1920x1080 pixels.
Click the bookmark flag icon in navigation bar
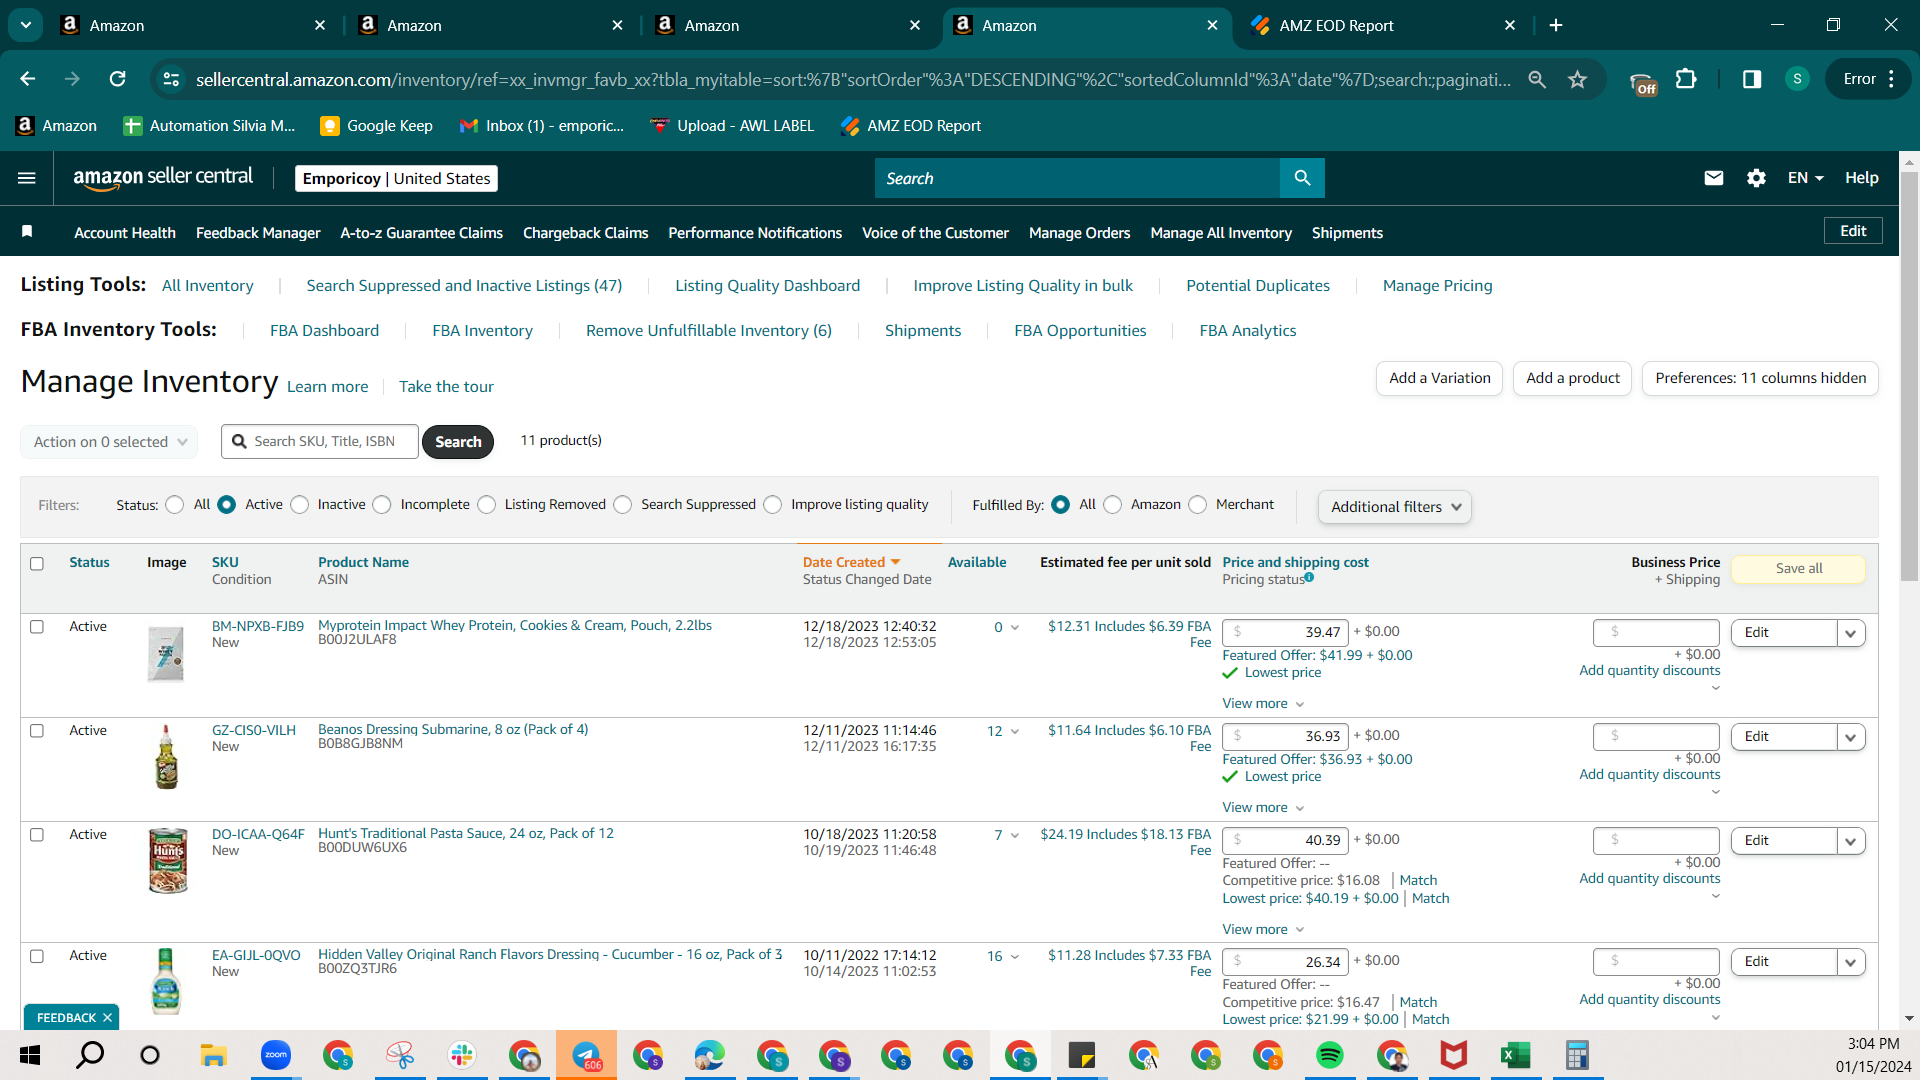pos(27,232)
